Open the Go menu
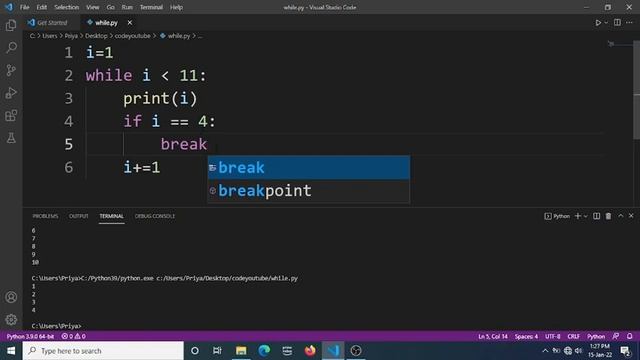Viewport: 640px width, 360px height. tap(110, 7)
